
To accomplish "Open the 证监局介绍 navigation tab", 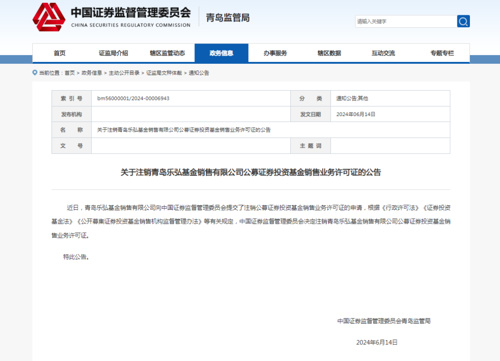I will pos(113,53).
